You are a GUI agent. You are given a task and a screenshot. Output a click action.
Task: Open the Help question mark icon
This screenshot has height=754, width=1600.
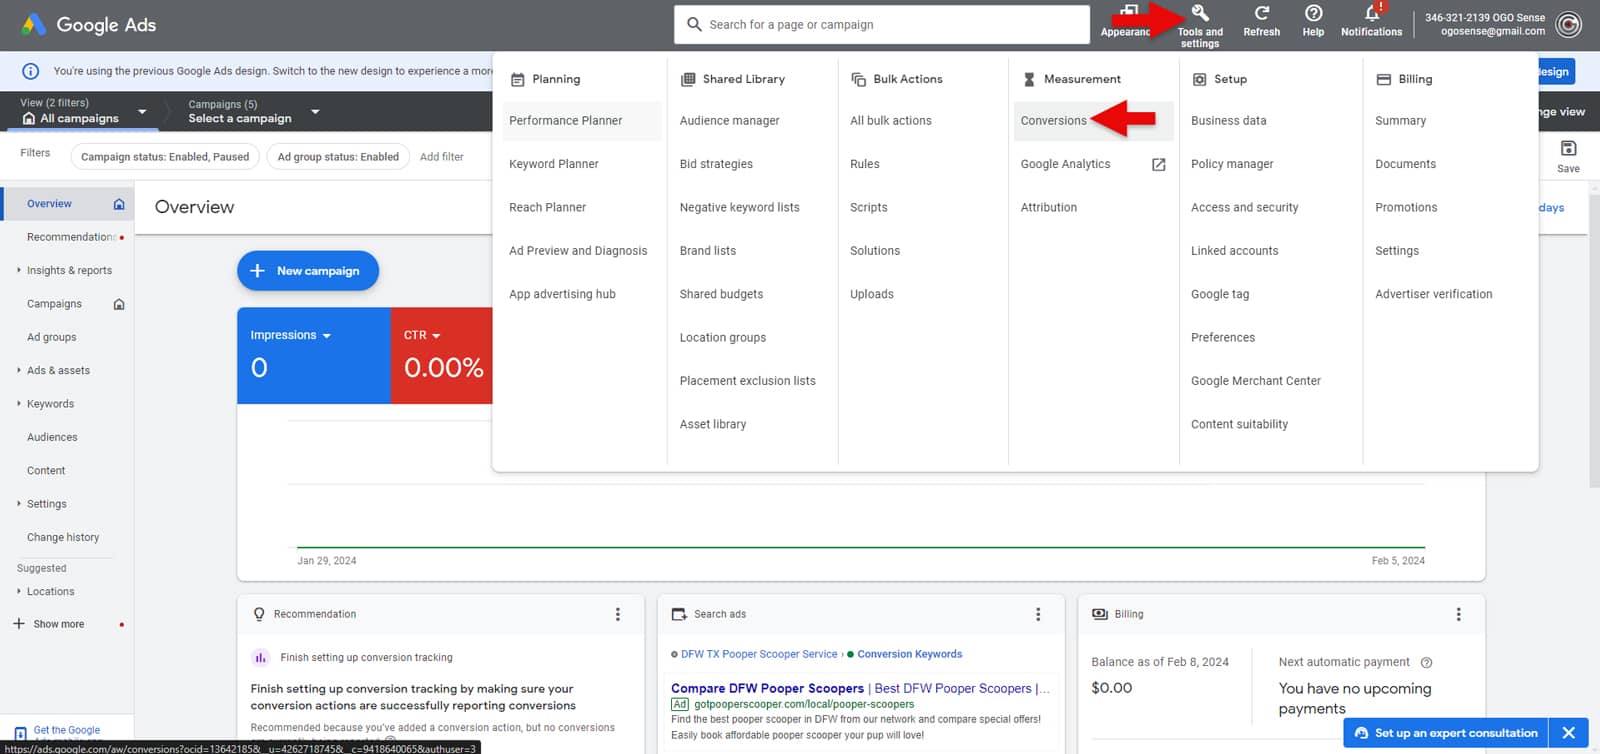pos(1313,14)
